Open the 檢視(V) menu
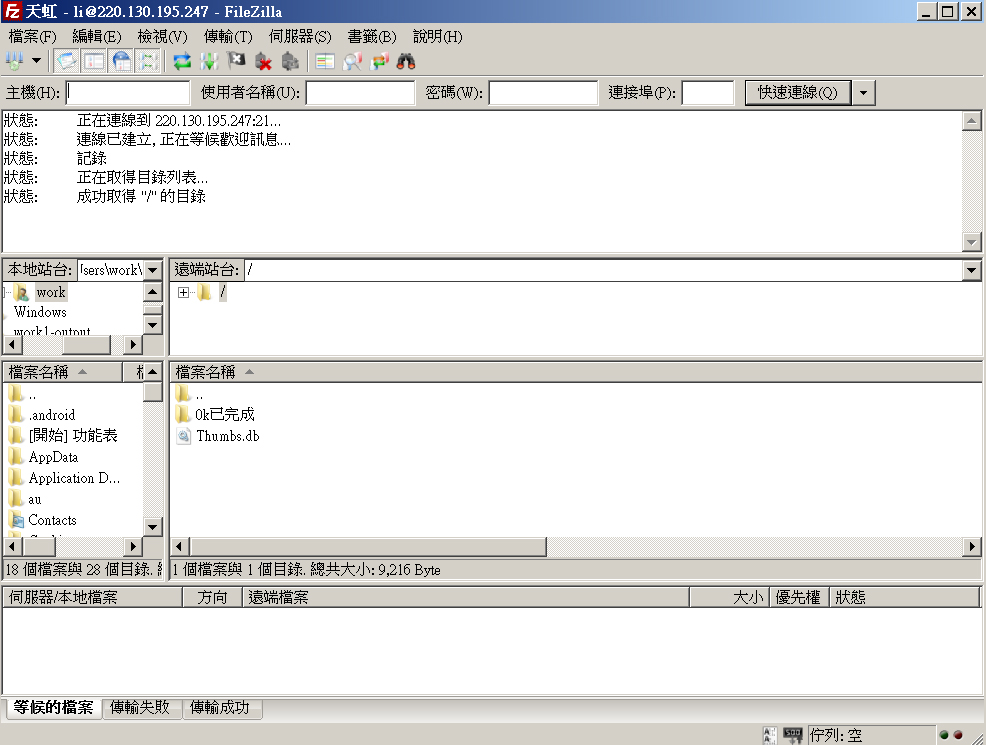Image resolution: width=986 pixels, height=745 pixels. (162, 37)
